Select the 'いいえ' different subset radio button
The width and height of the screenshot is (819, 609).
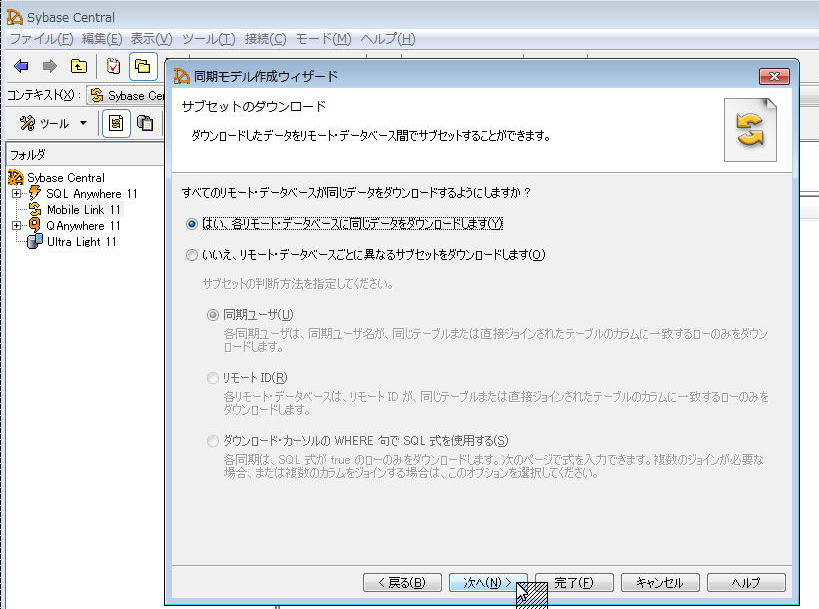pos(192,255)
